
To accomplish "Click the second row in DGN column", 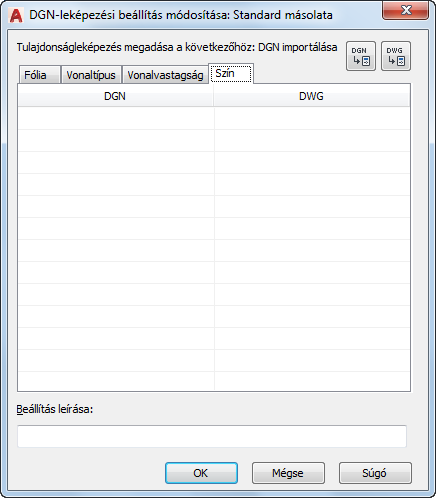I will [x=116, y=140].
